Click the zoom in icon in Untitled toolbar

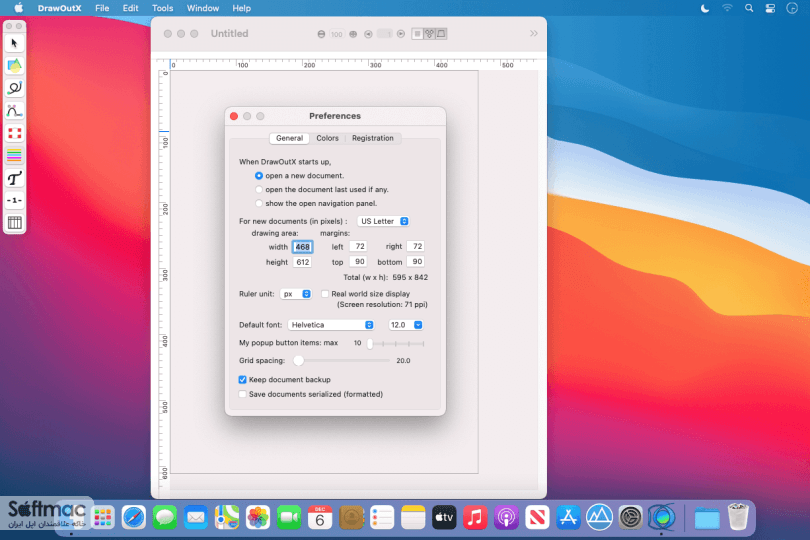pos(353,34)
